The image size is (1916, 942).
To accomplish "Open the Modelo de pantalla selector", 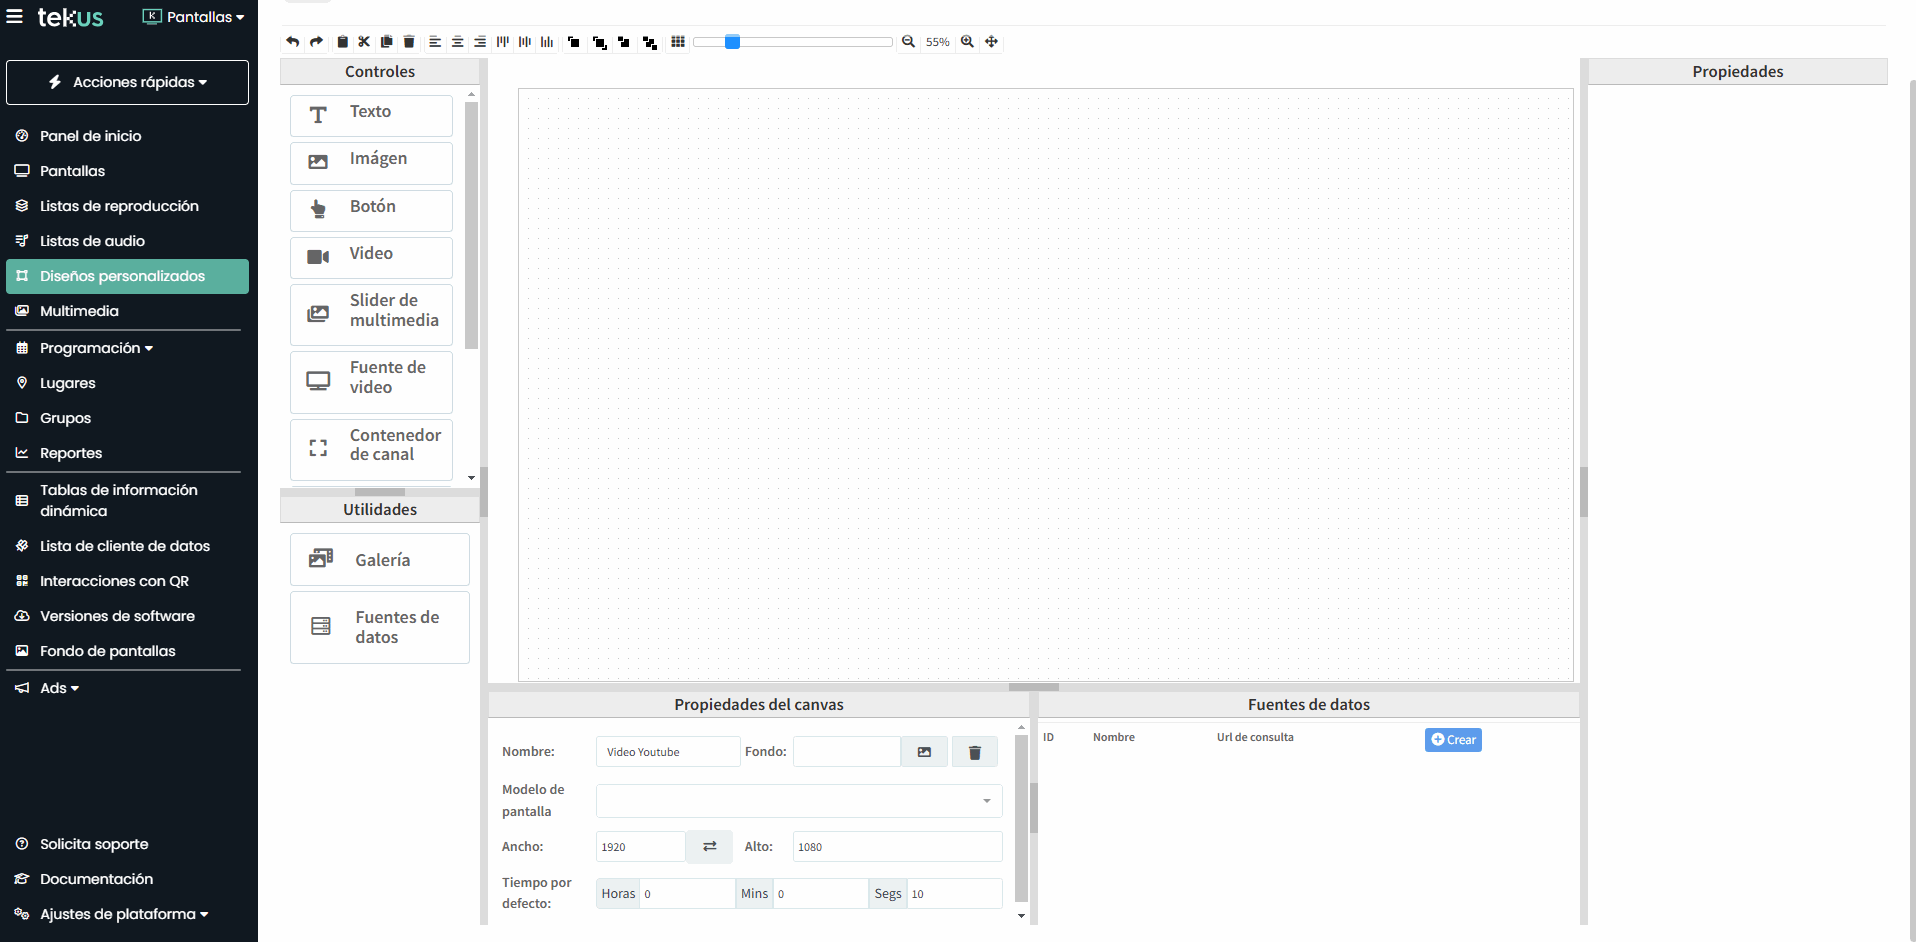I will 797,800.
